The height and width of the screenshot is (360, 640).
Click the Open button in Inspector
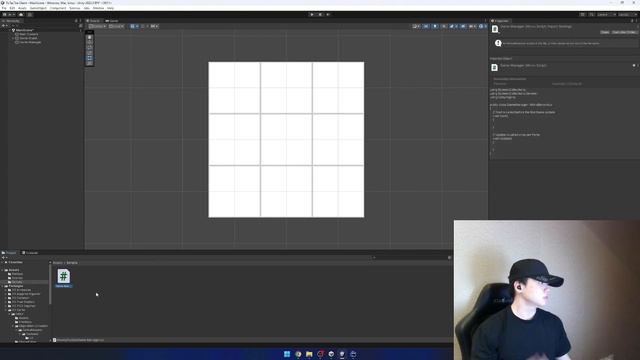pyautogui.click(x=605, y=32)
